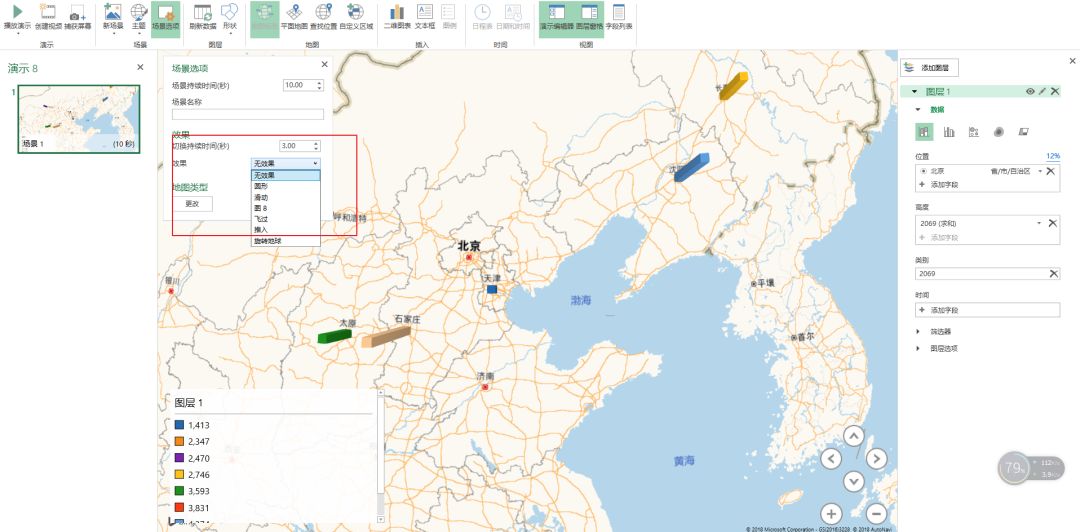This screenshot has height=532, width=1080.
Task: Click Find Location (查找位置) icon
Action: pyautogui.click(x=324, y=12)
